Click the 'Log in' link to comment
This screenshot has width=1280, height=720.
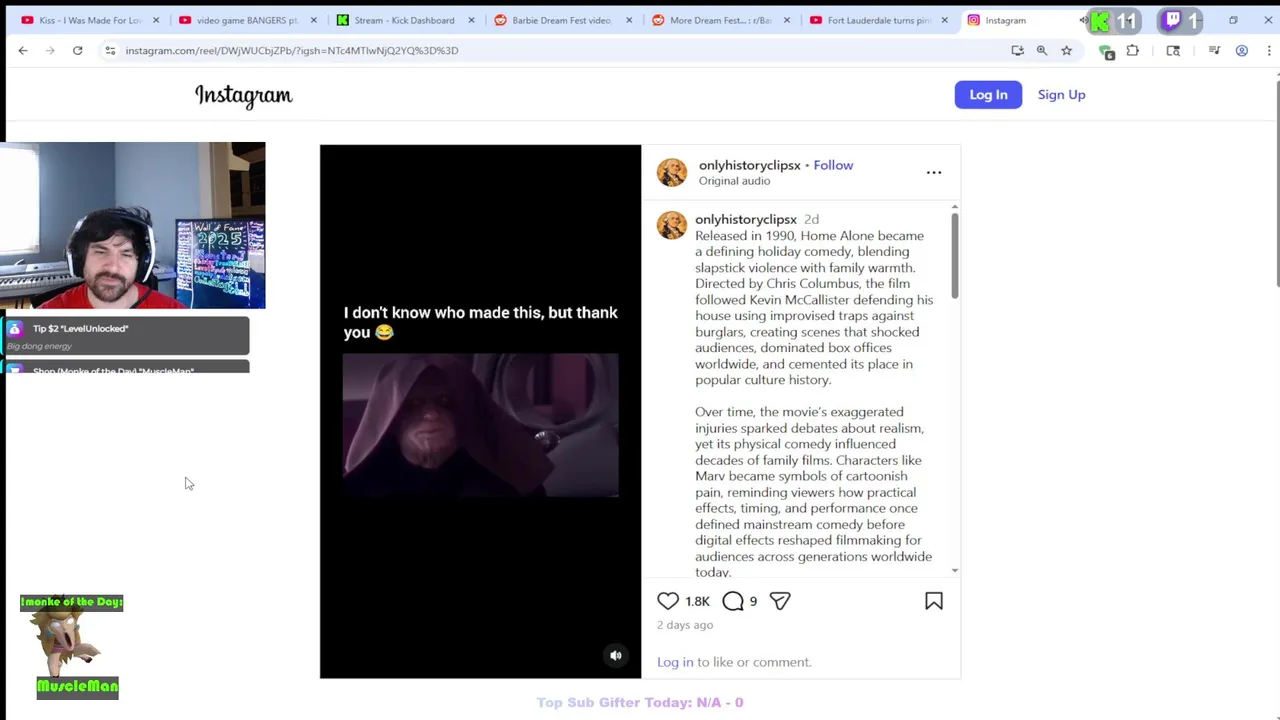(675, 662)
